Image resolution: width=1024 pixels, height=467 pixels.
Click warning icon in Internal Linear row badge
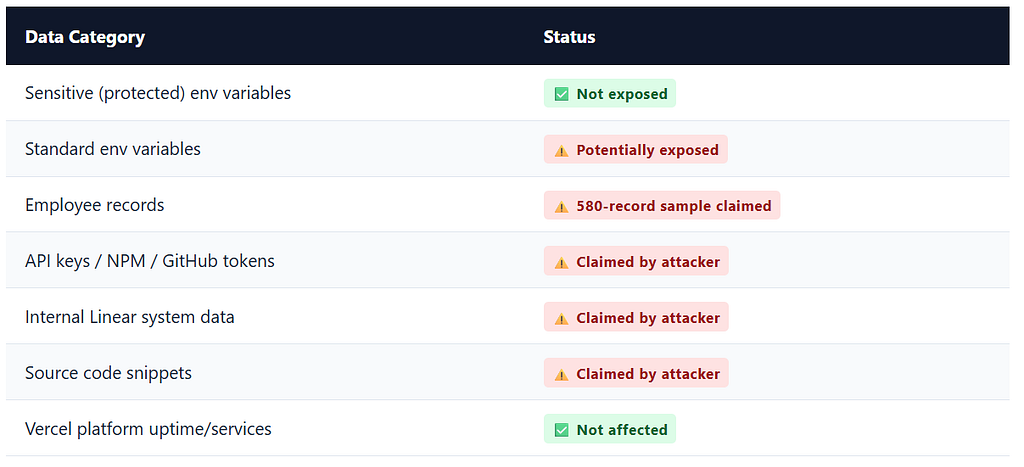[561, 319]
